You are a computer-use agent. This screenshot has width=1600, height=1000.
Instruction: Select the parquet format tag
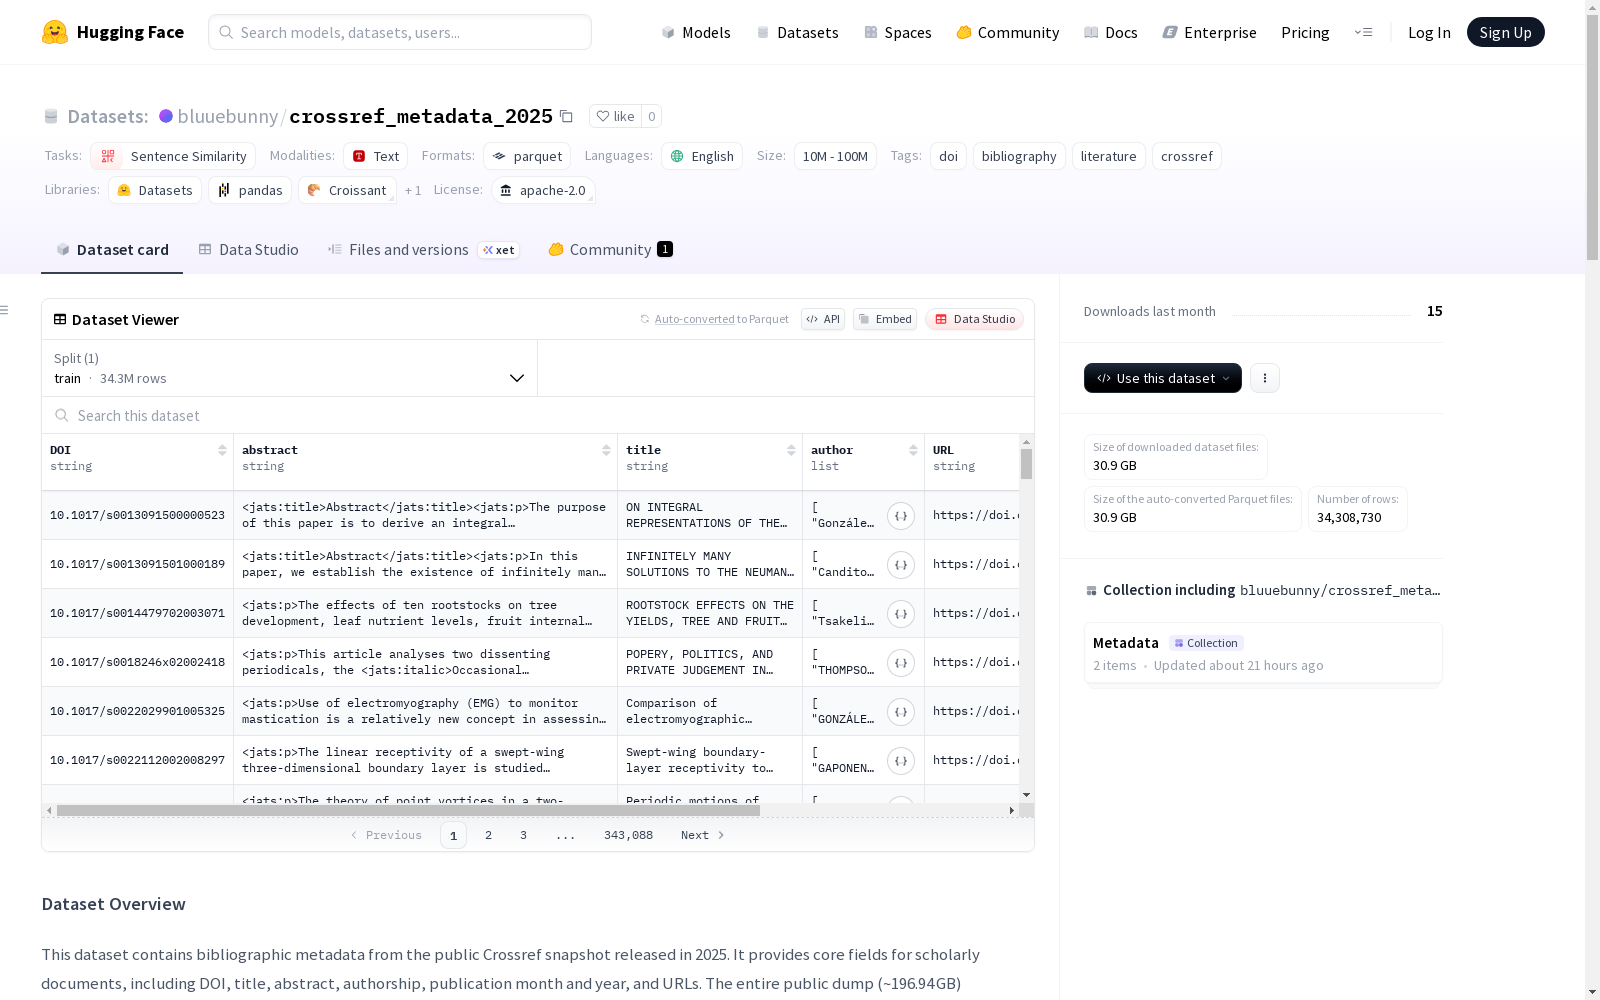[527, 156]
